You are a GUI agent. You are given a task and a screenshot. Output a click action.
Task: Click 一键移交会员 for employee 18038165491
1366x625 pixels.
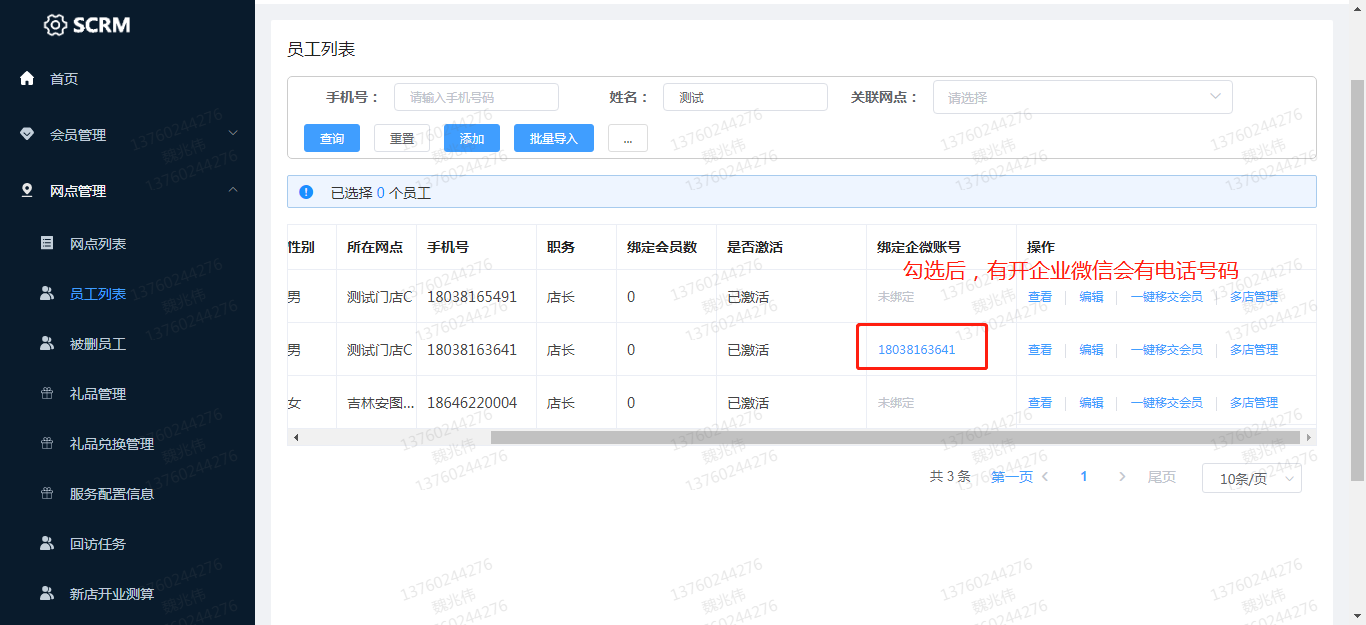[1166, 297]
